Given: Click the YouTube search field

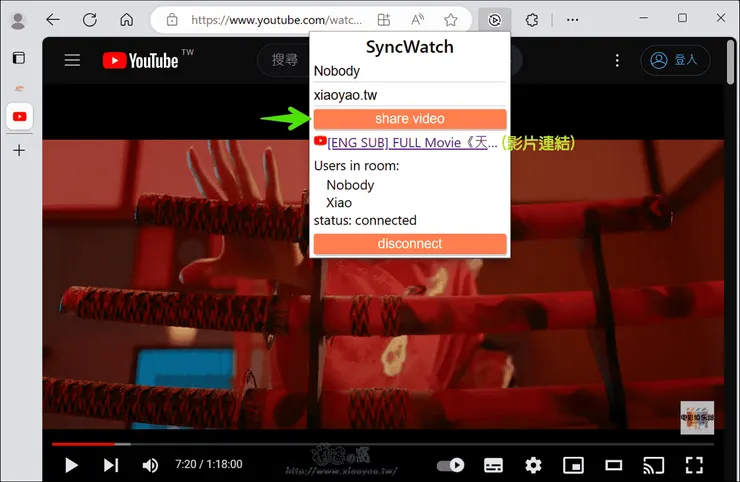Looking at the screenshot, I should coord(283,60).
